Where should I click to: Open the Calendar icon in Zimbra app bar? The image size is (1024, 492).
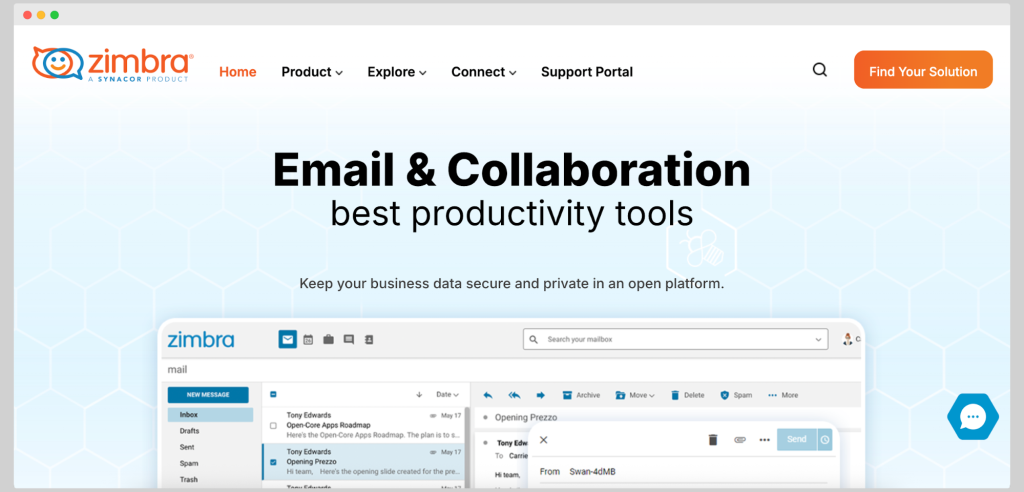[x=308, y=340]
